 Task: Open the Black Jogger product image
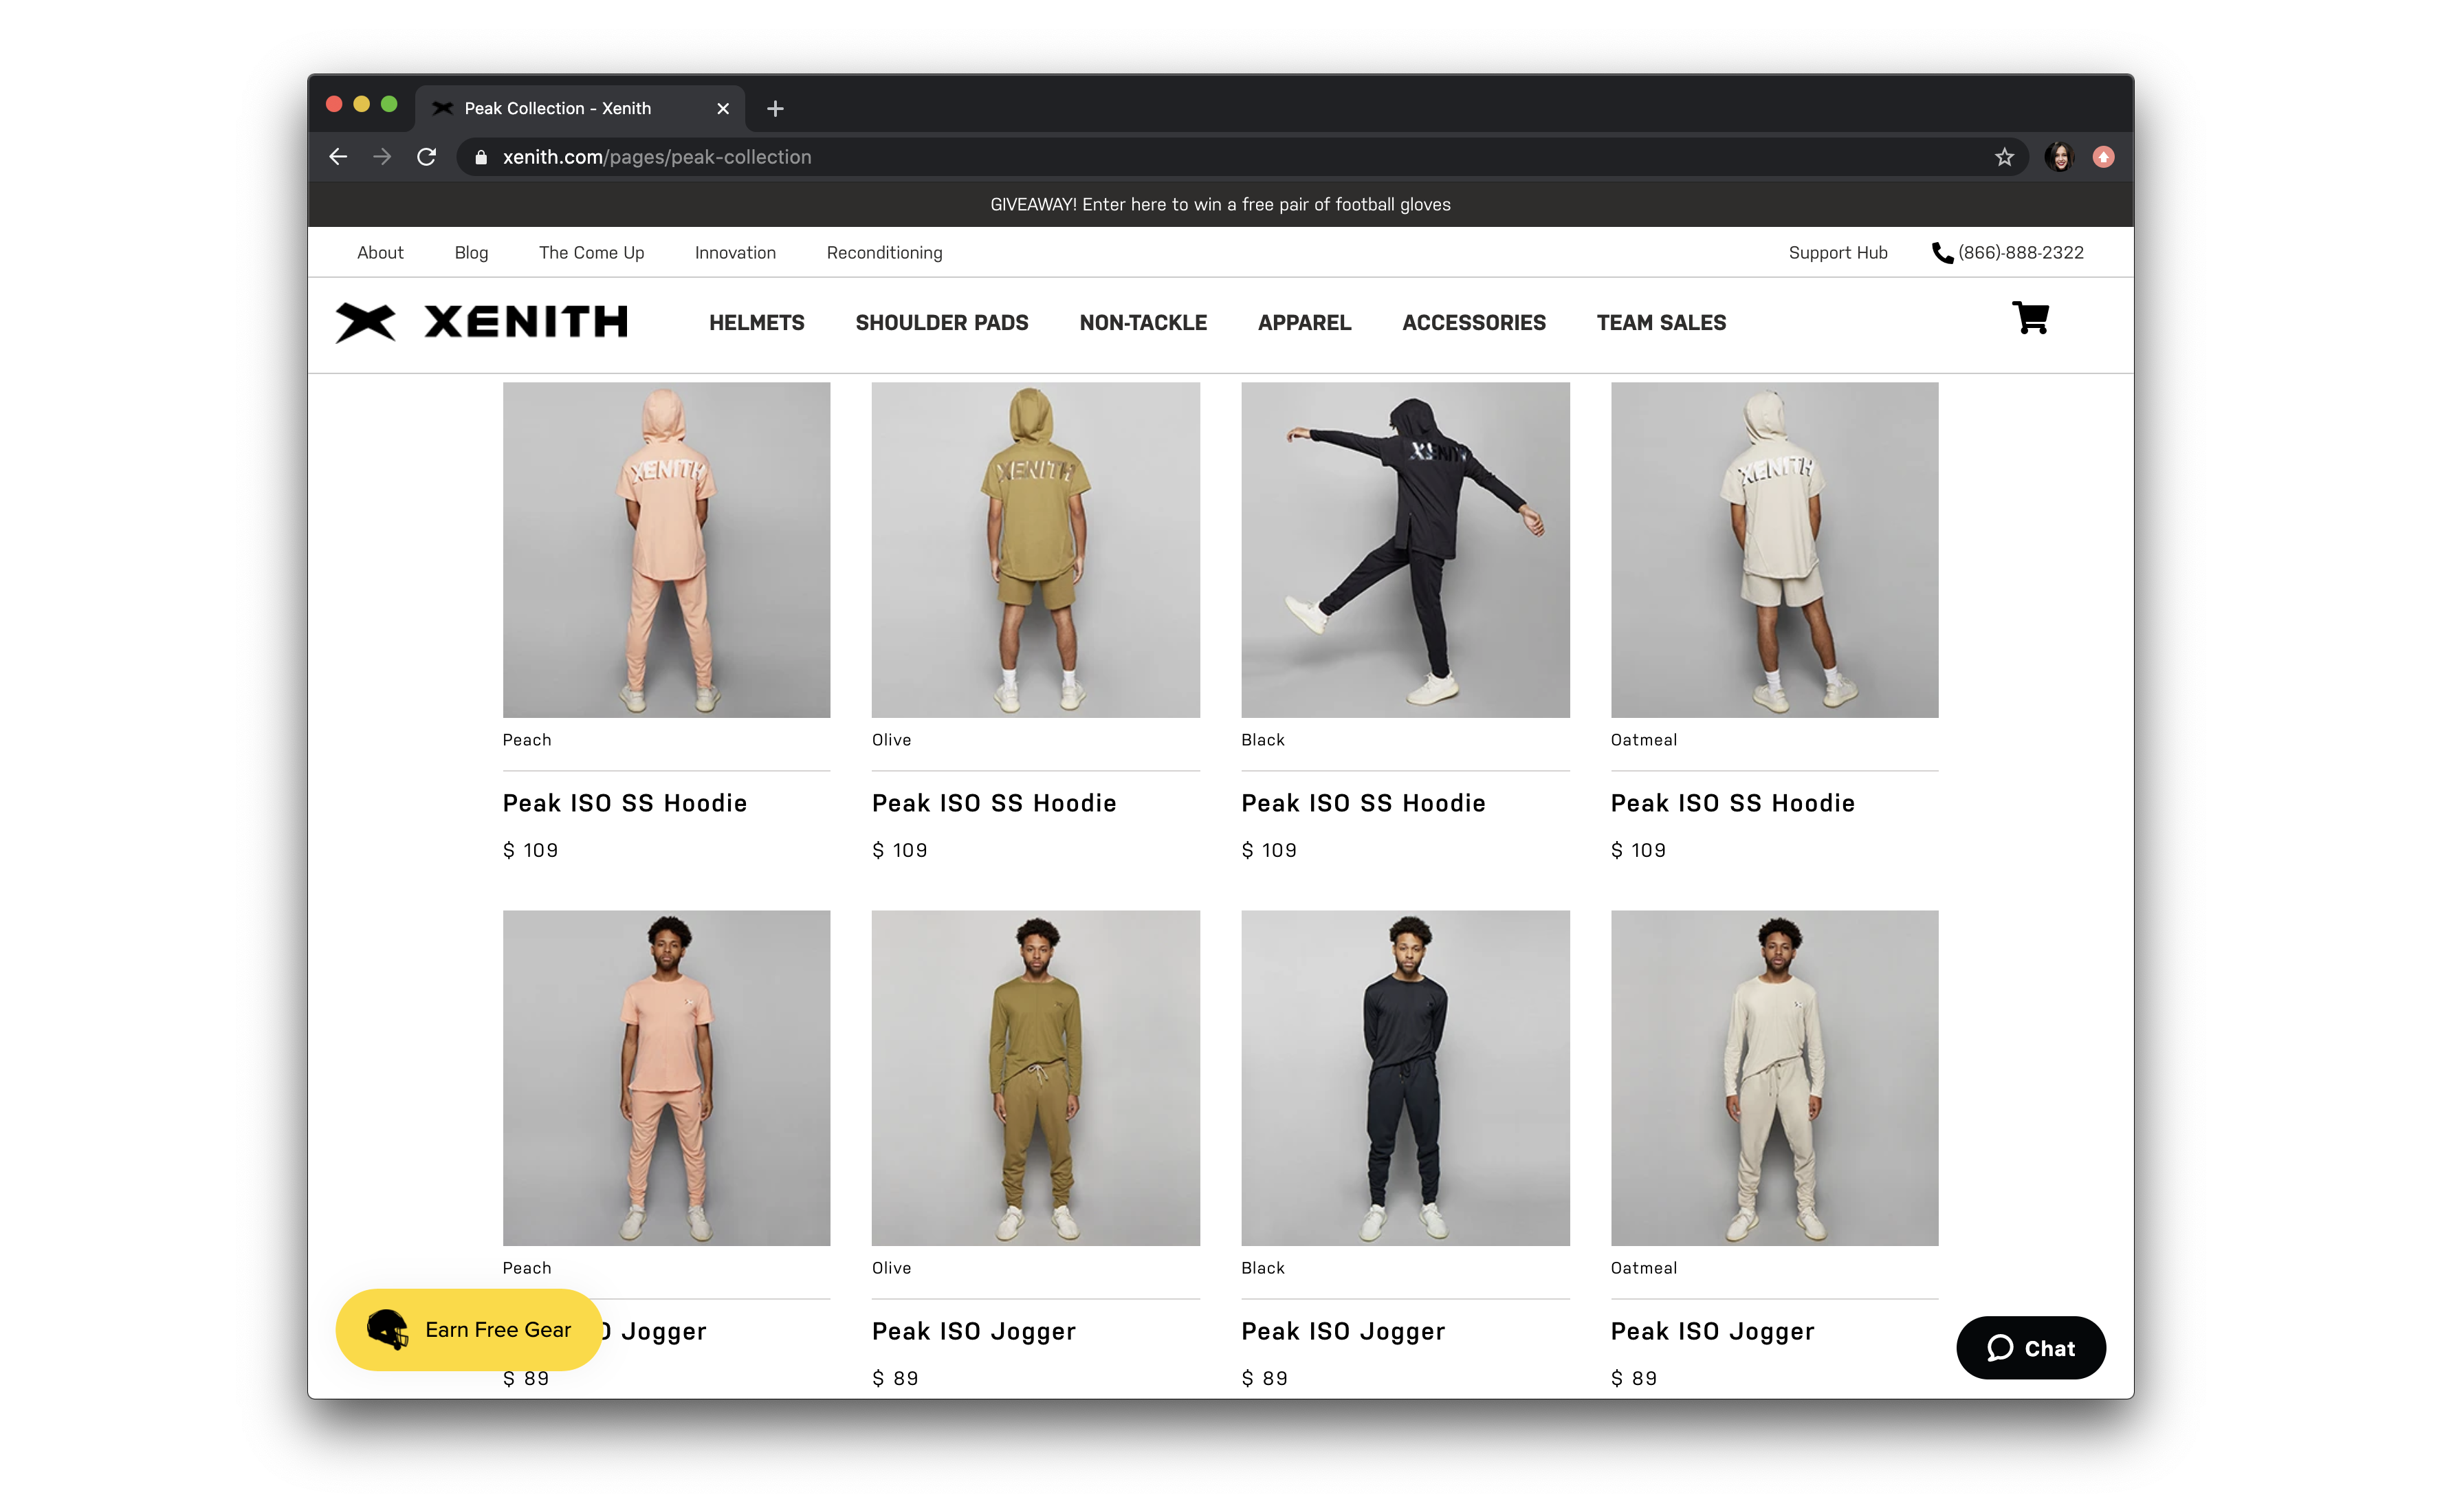point(1405,1078)
